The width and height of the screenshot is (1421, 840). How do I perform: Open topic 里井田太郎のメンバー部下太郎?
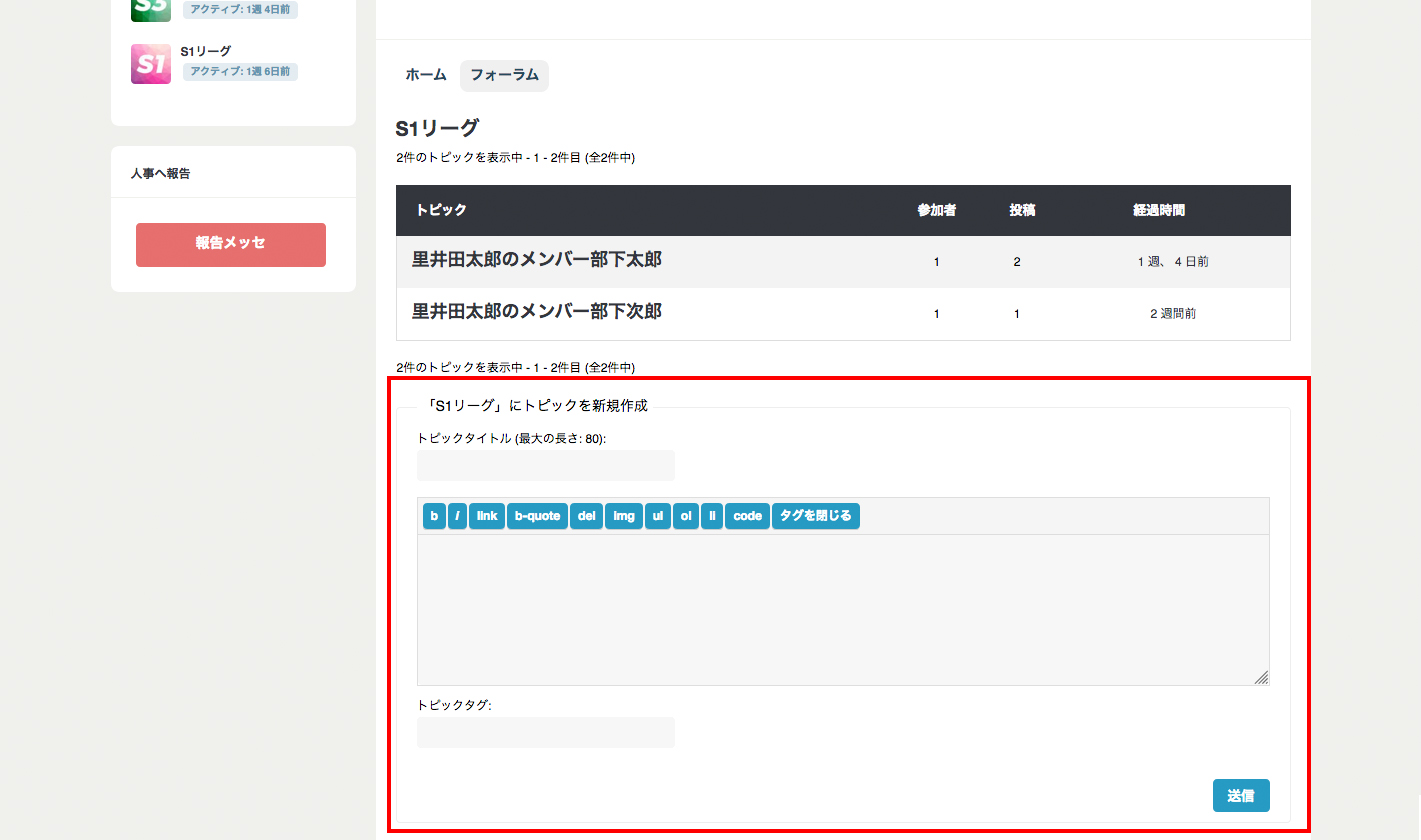(537, 260)
